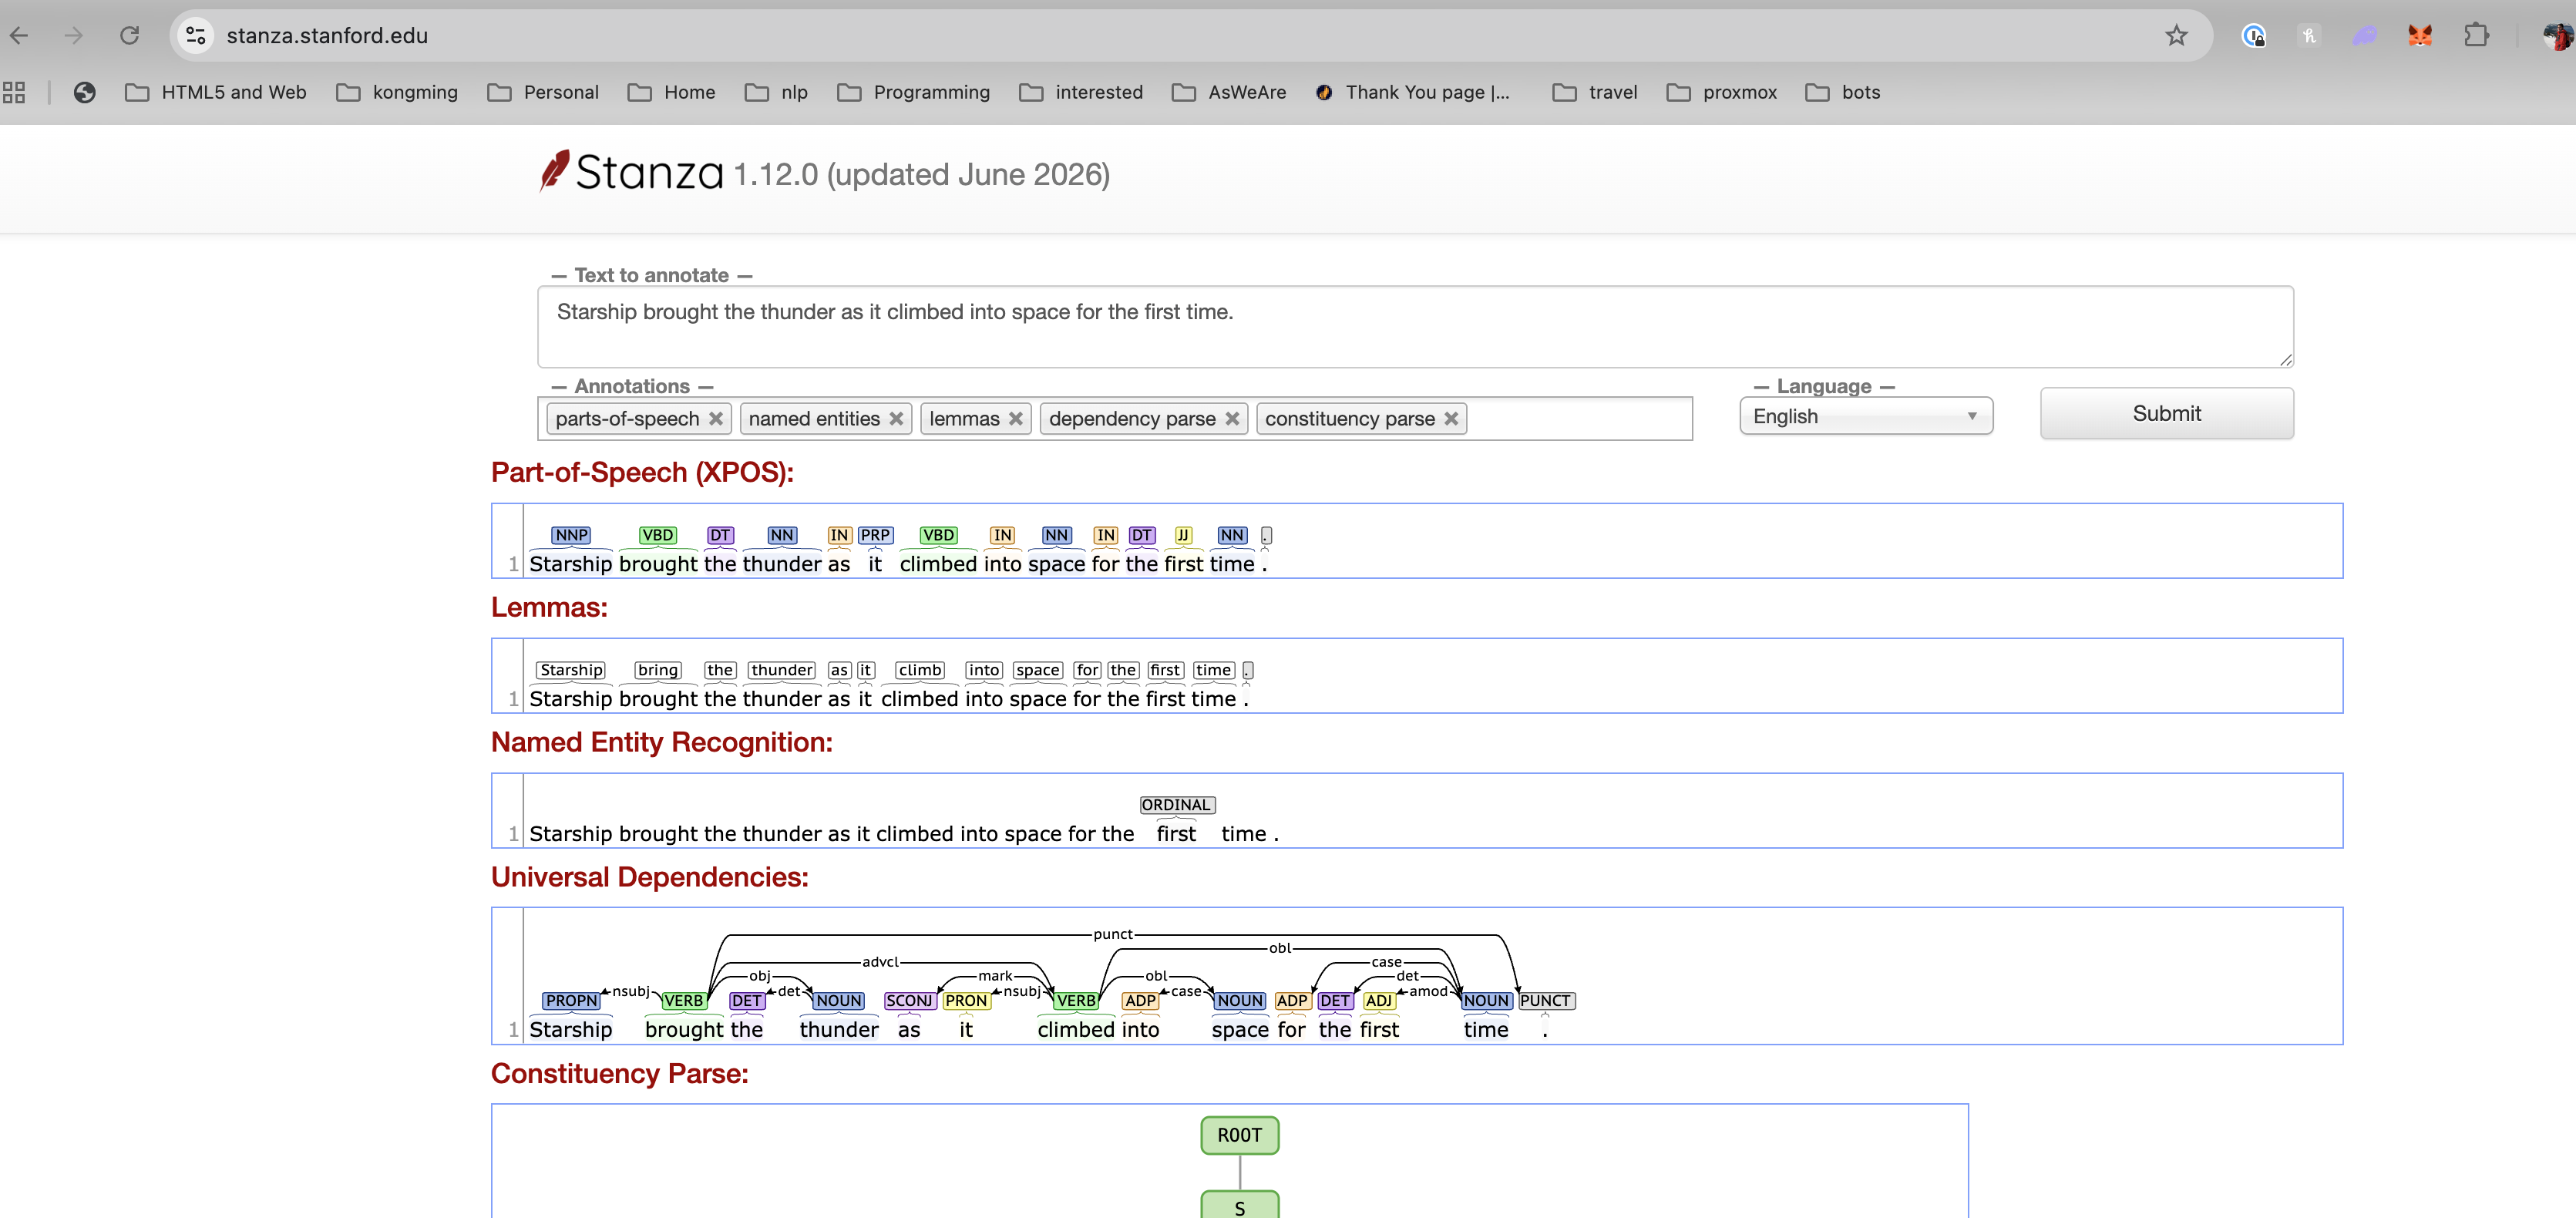Click the 'amod' dependency arc label
The width and height of the screenshot is (2576, 1218).
[1428, 991]
